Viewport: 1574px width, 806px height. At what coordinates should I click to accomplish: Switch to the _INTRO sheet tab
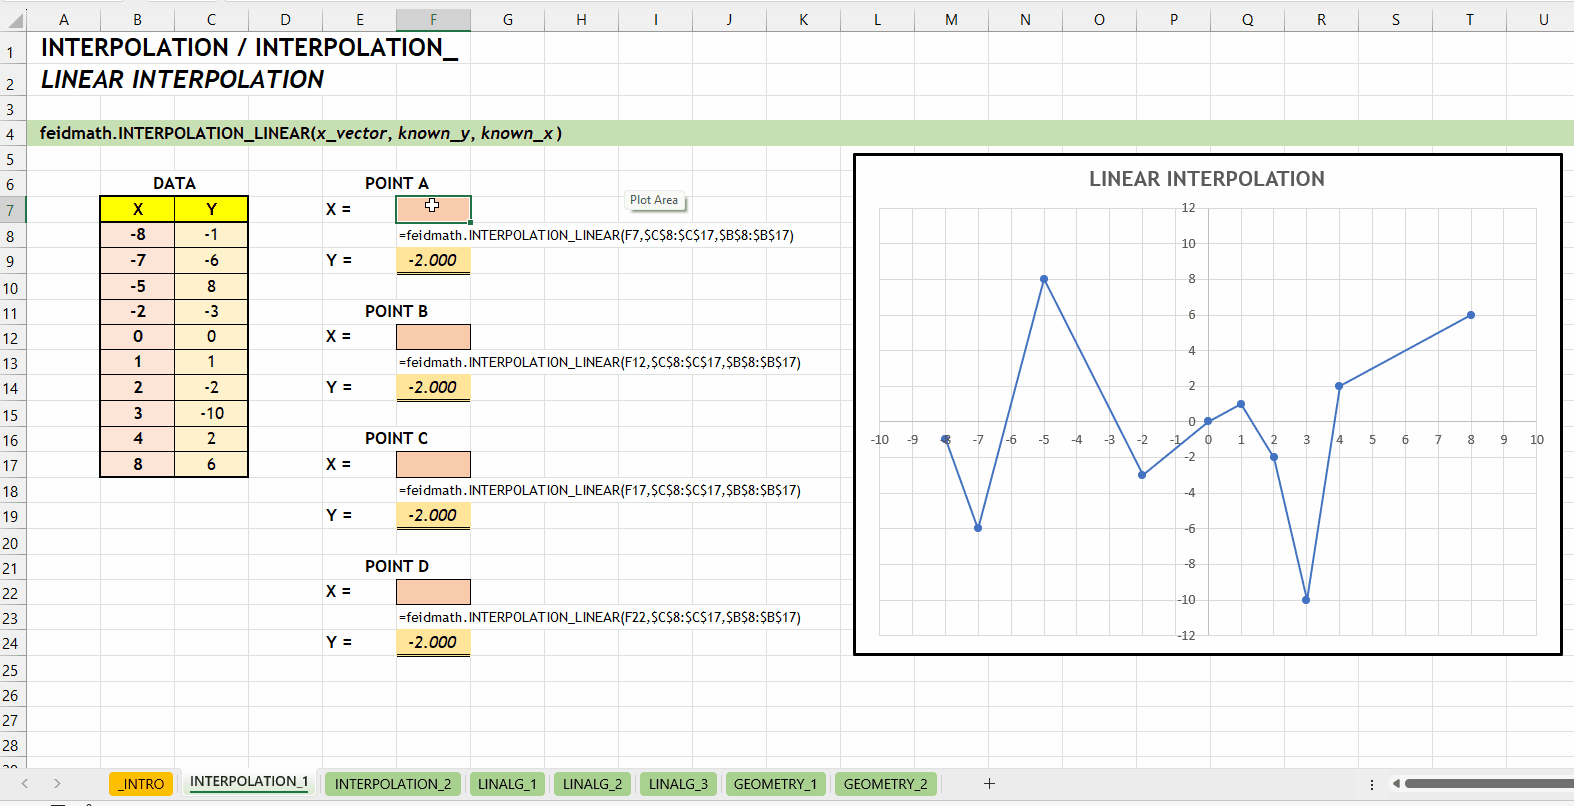[x=141, y=784]
